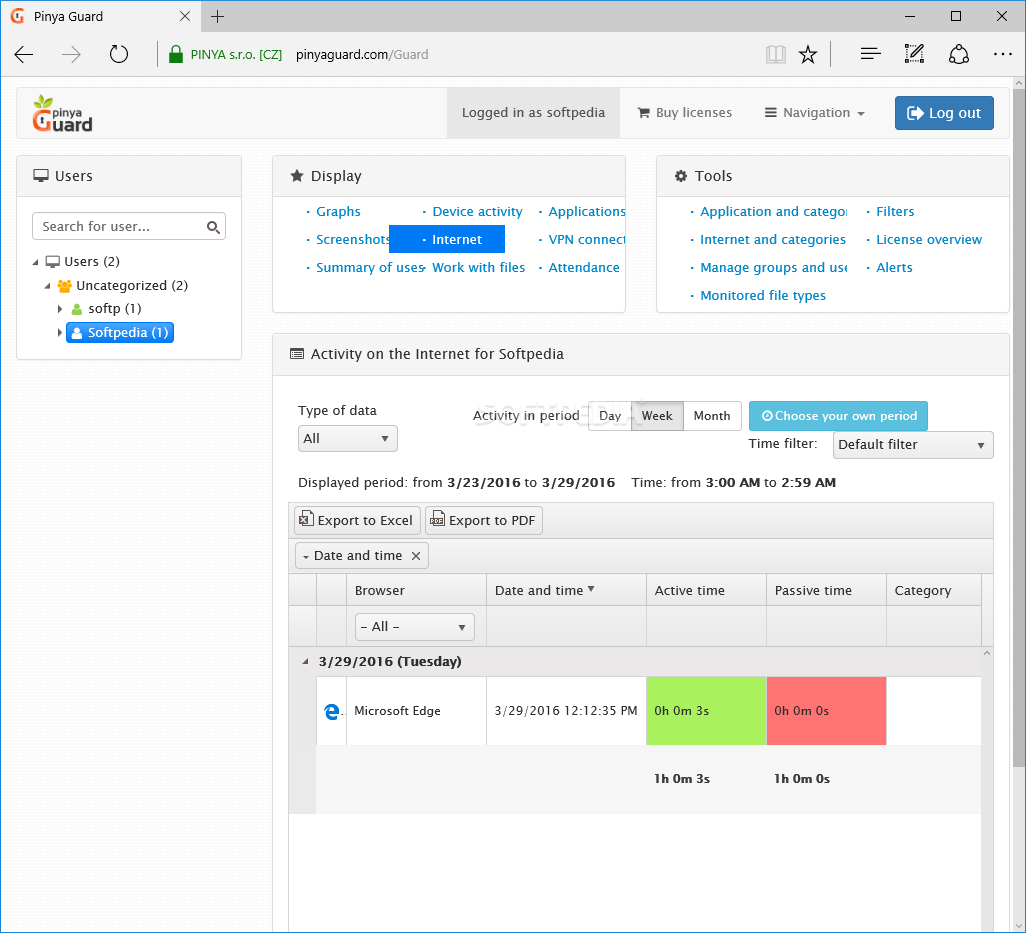This screenshot has width=1026, height=933.
Task: Click Export to Excel button
Action: [x=357, y=520]
